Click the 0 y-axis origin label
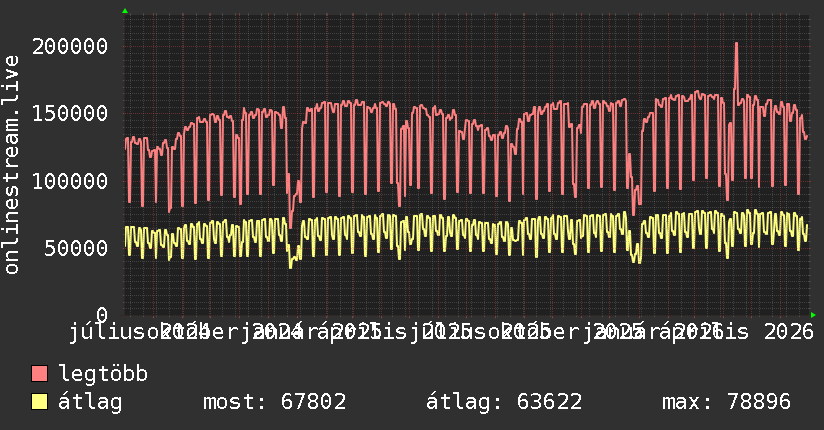The height and width of the screenshot is (430, 824). point(102,315)
